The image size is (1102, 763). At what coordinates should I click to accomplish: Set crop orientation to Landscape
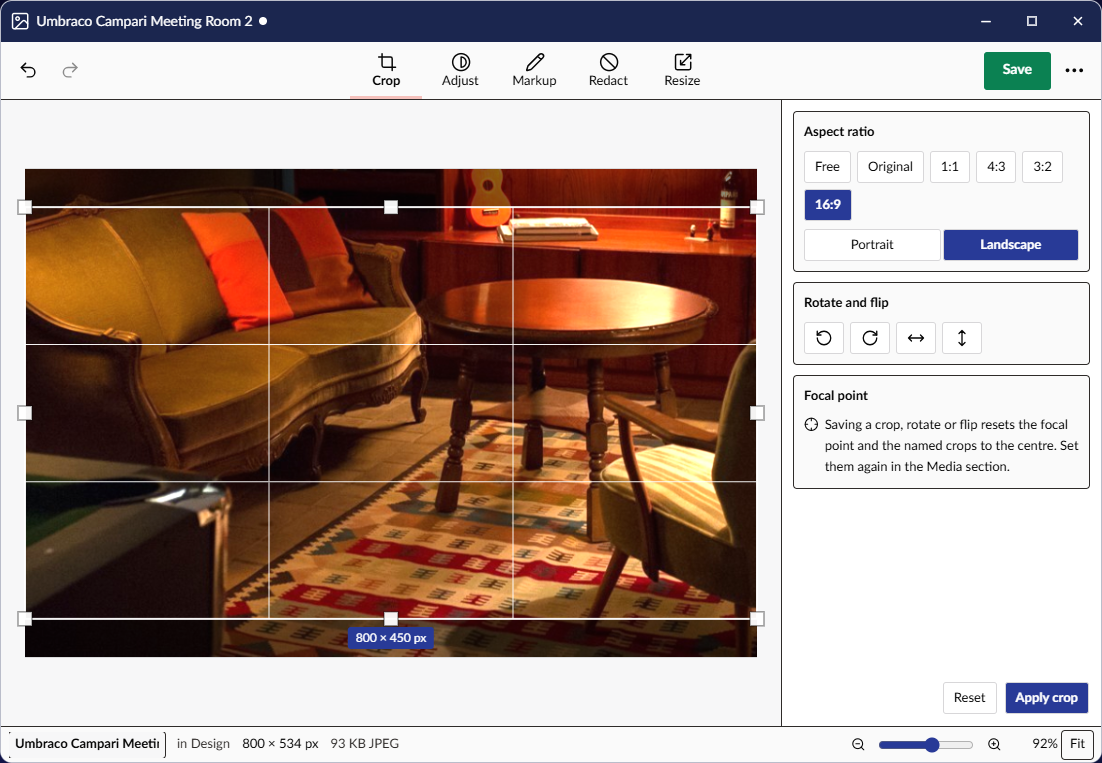[1011, 244]
